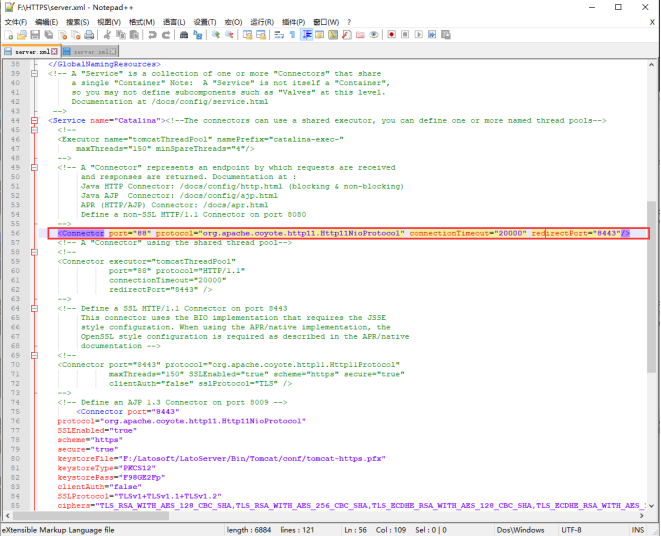Click the vertical scrollbar up arrow
661x536 pixels.
click(651, 65)
